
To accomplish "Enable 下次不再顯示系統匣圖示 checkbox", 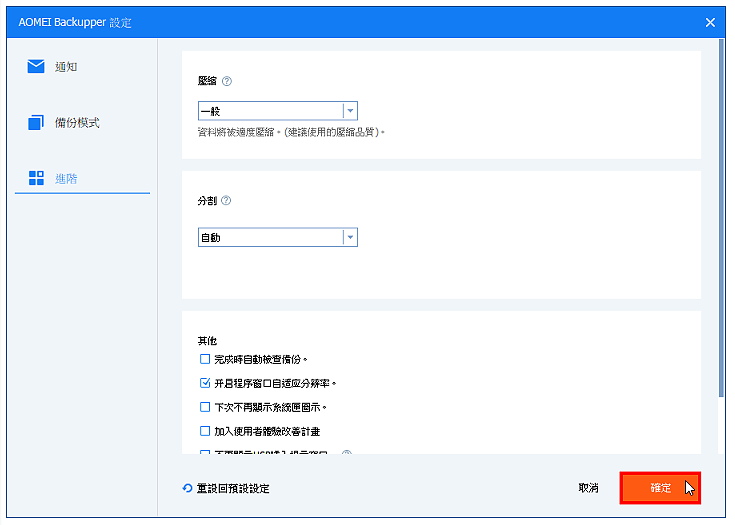I will [205, 407].
